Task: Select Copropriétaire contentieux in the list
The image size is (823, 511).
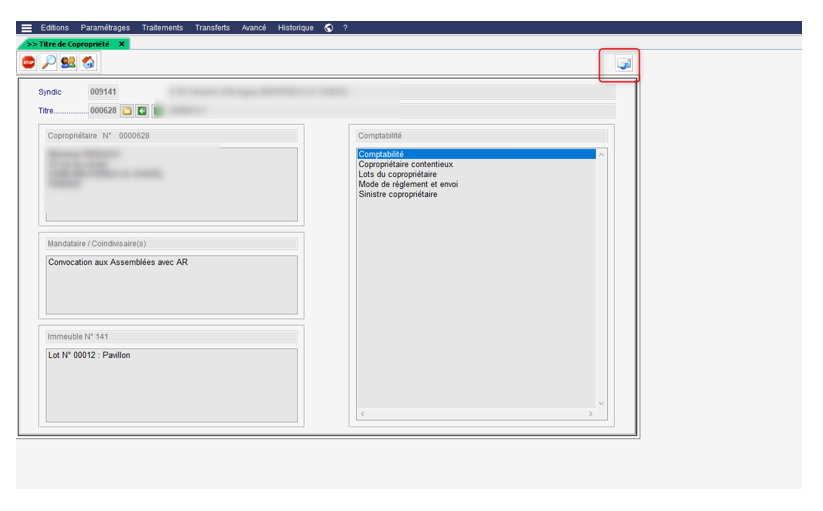Action: tap(405, 164)
